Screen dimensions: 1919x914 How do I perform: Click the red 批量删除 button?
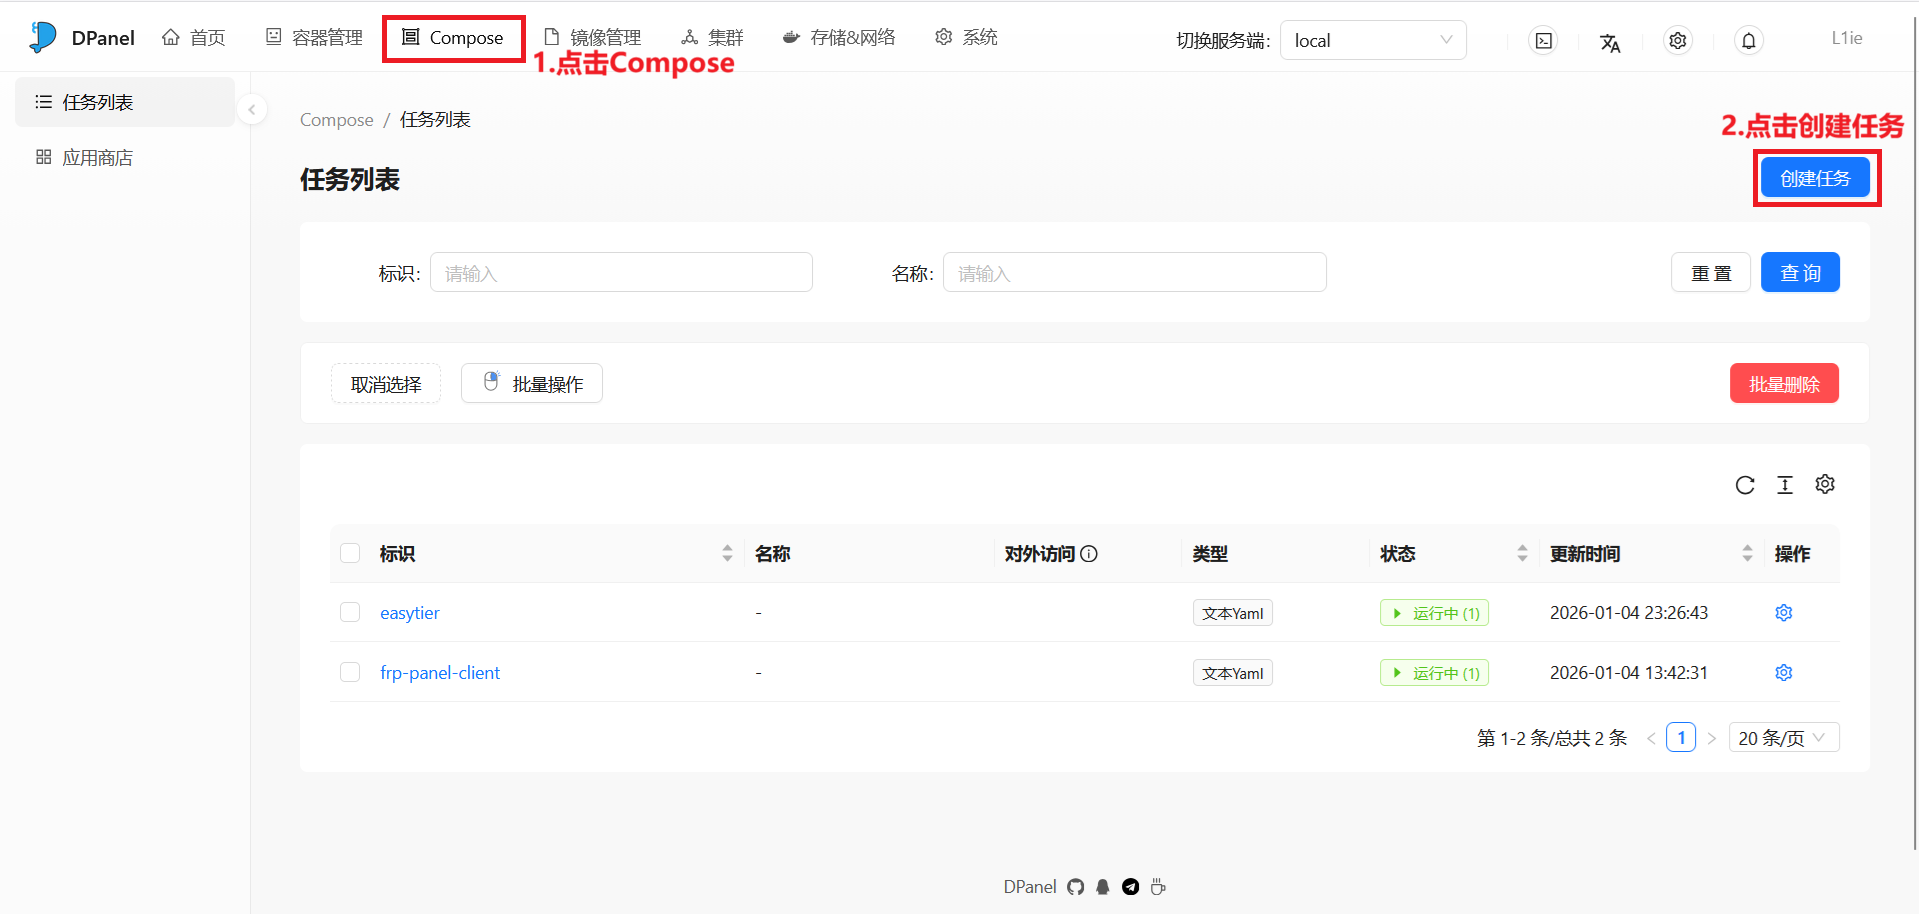(1784, 383)
